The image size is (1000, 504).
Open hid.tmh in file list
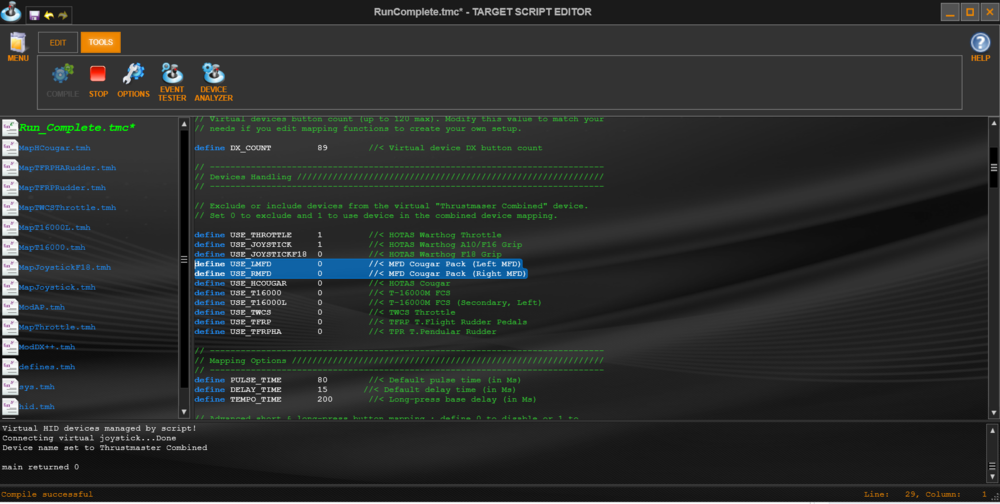click(x=37, y=406)
